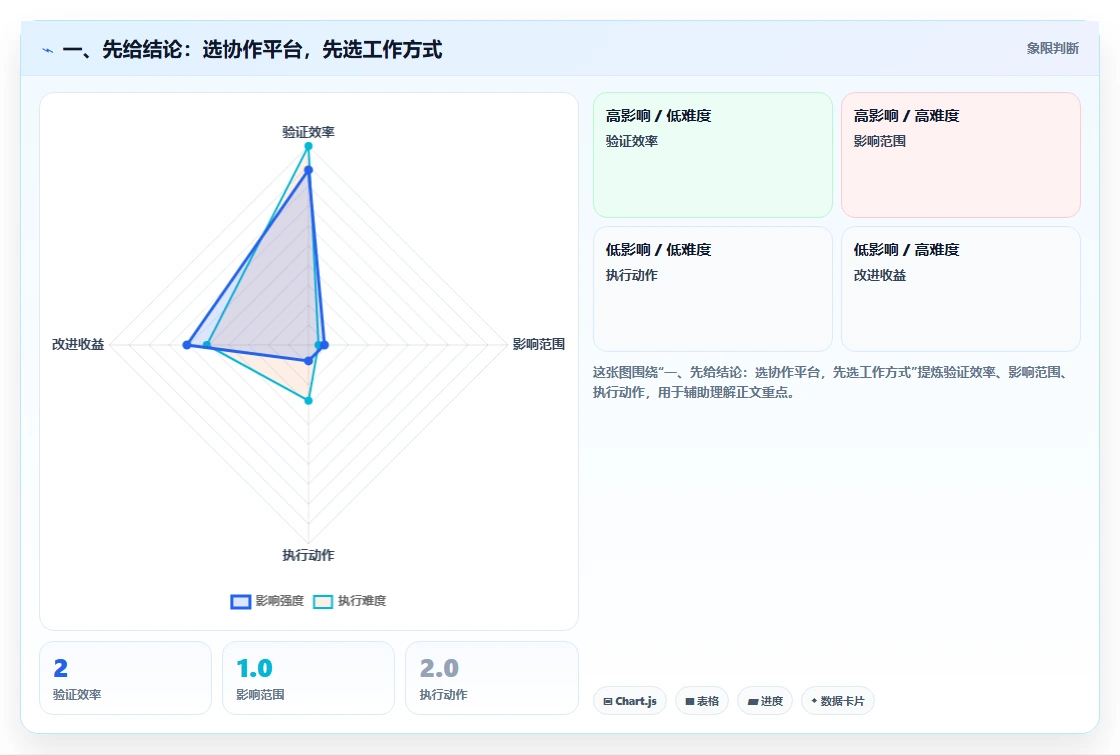Click the 数据卡片 chip star icon
The width and height of the screenshot is (1120, 755).
814,701
